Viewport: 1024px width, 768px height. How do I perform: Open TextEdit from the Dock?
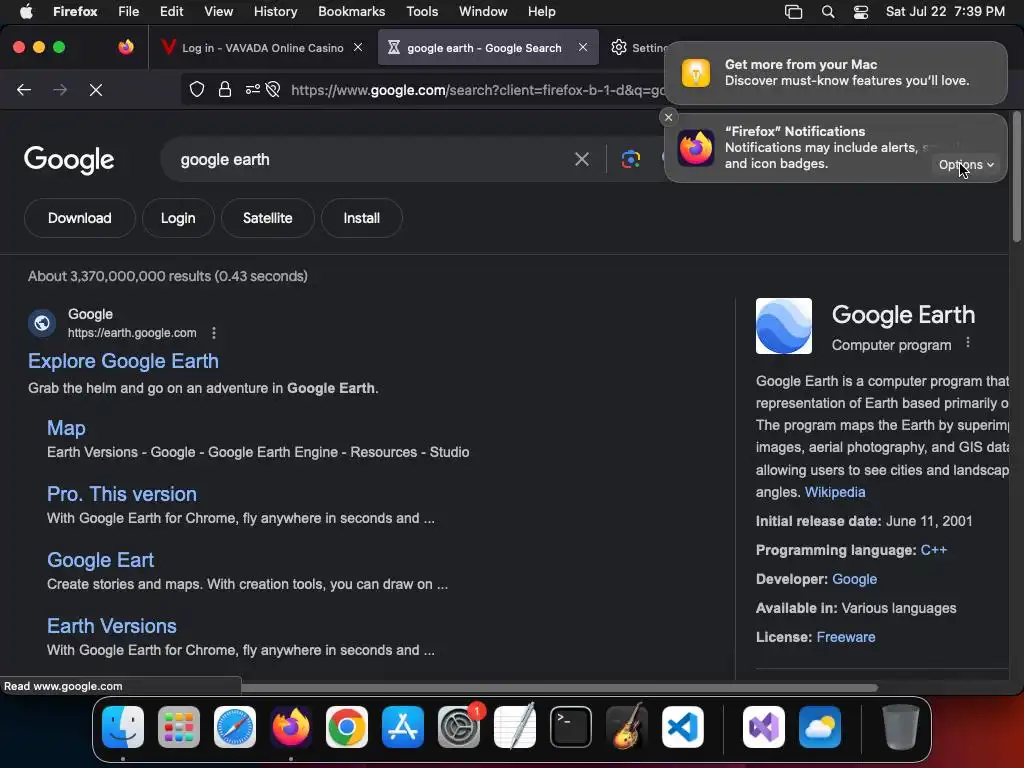(x=515, y=727)
